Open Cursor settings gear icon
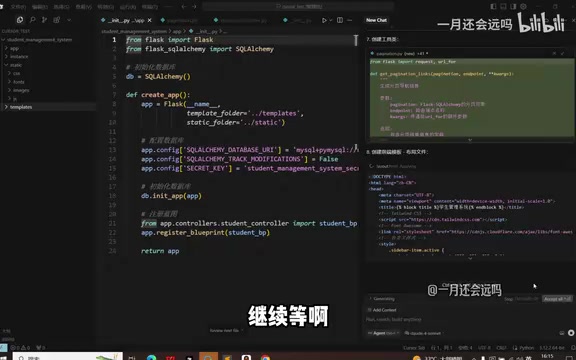 (523, 6)
